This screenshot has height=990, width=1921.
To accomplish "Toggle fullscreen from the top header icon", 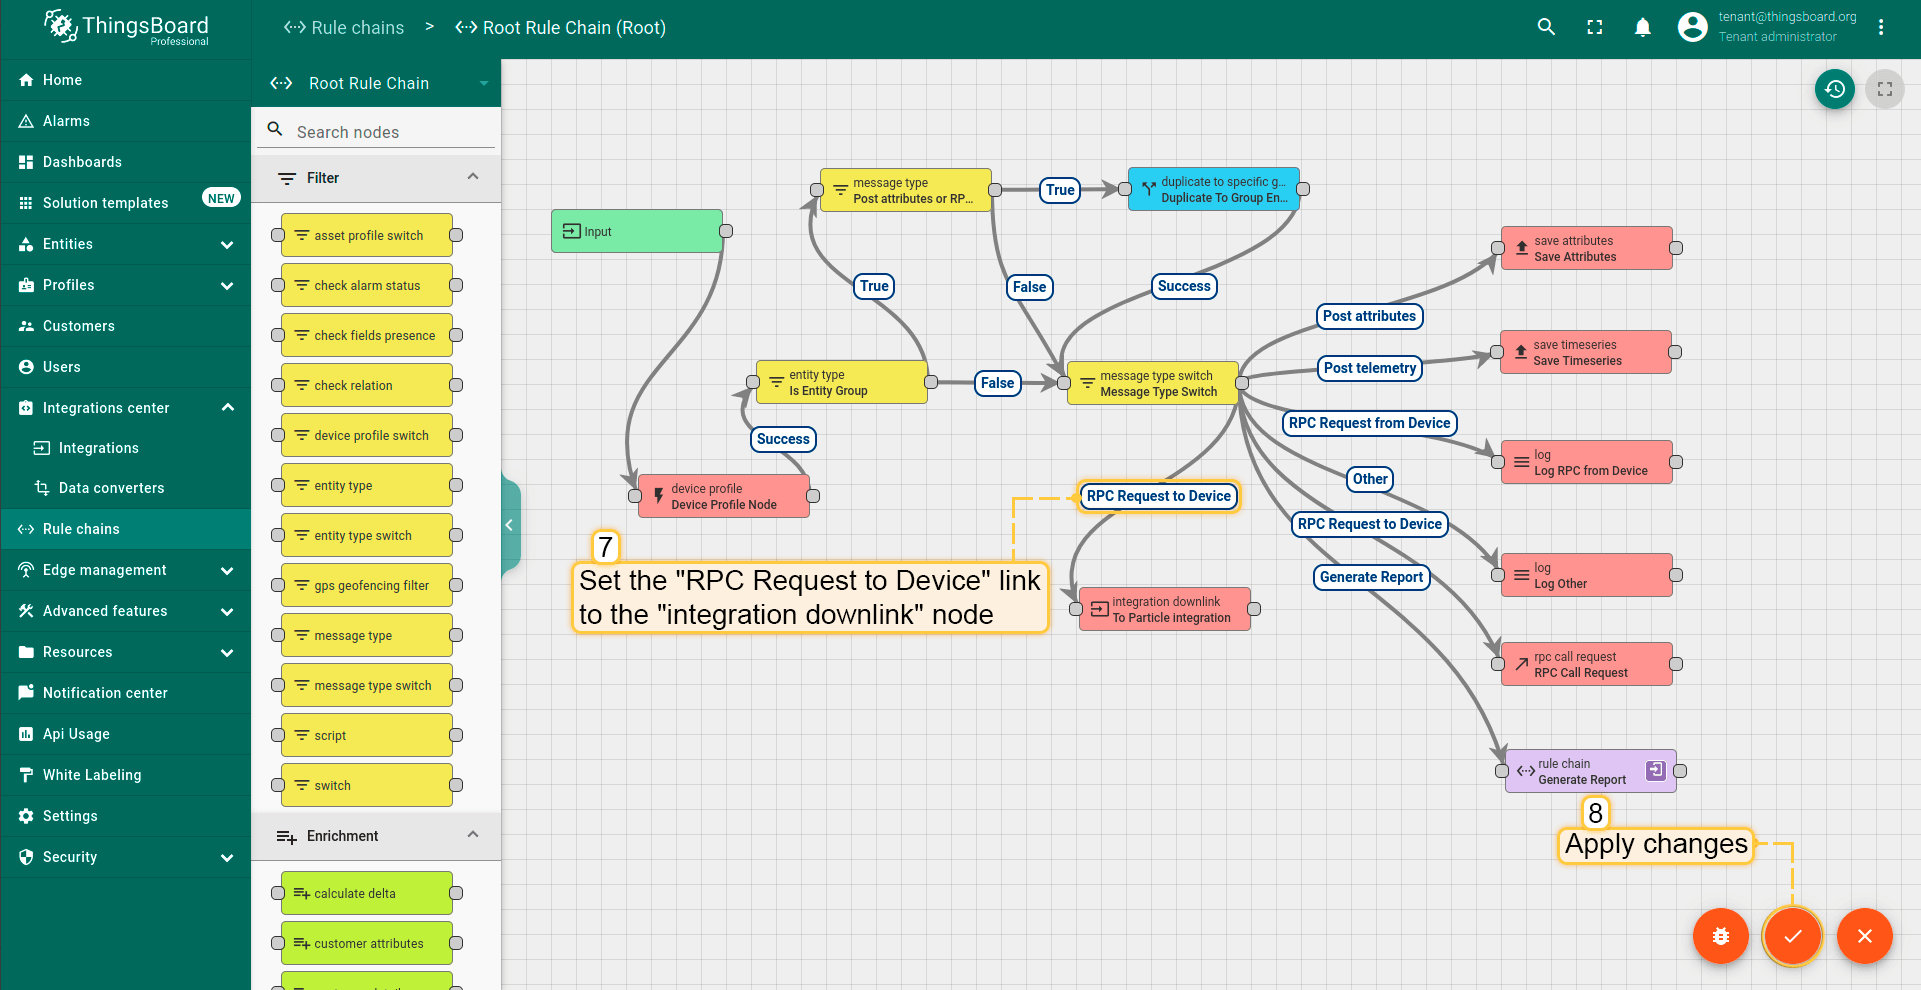I will [x=1594, y=27].
